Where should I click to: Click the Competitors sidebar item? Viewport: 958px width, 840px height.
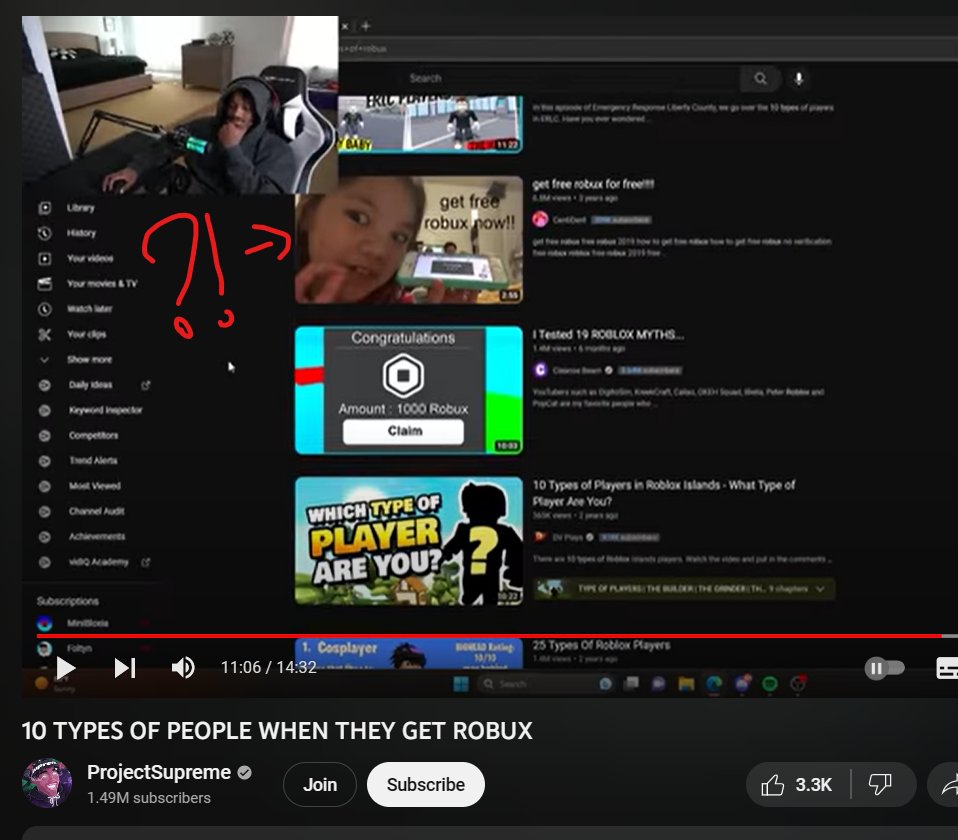pos(93,435)
